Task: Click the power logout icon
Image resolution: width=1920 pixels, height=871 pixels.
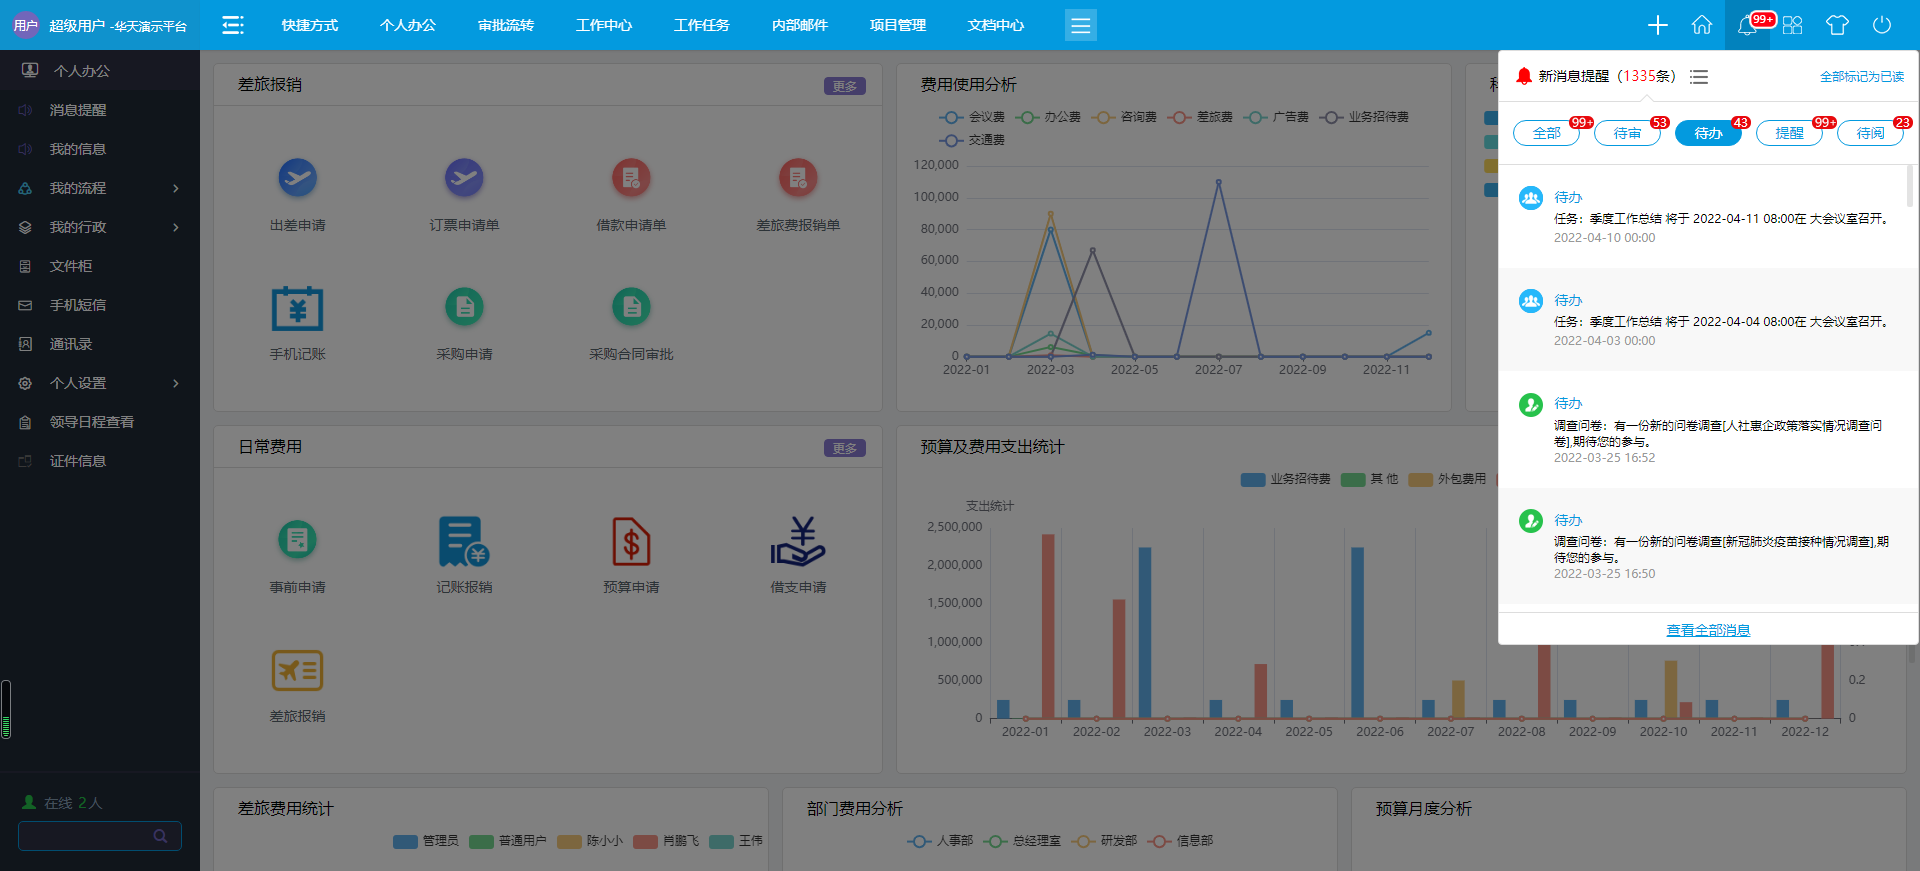Action: click(1881, 25)
